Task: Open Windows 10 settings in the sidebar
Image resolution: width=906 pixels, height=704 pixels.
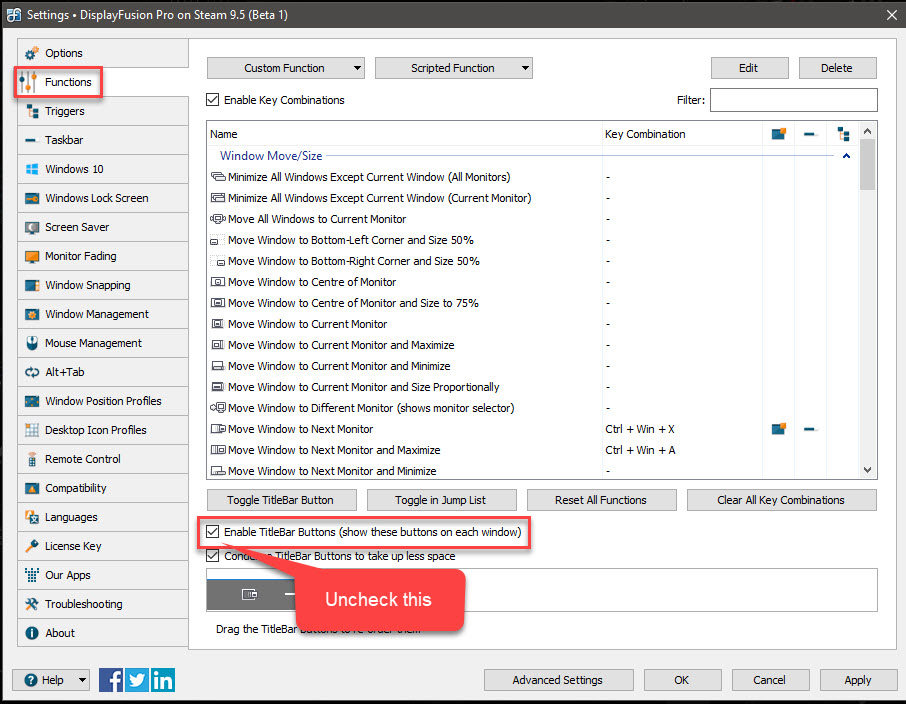Action: pyautogui.click(x=74, y=169)
